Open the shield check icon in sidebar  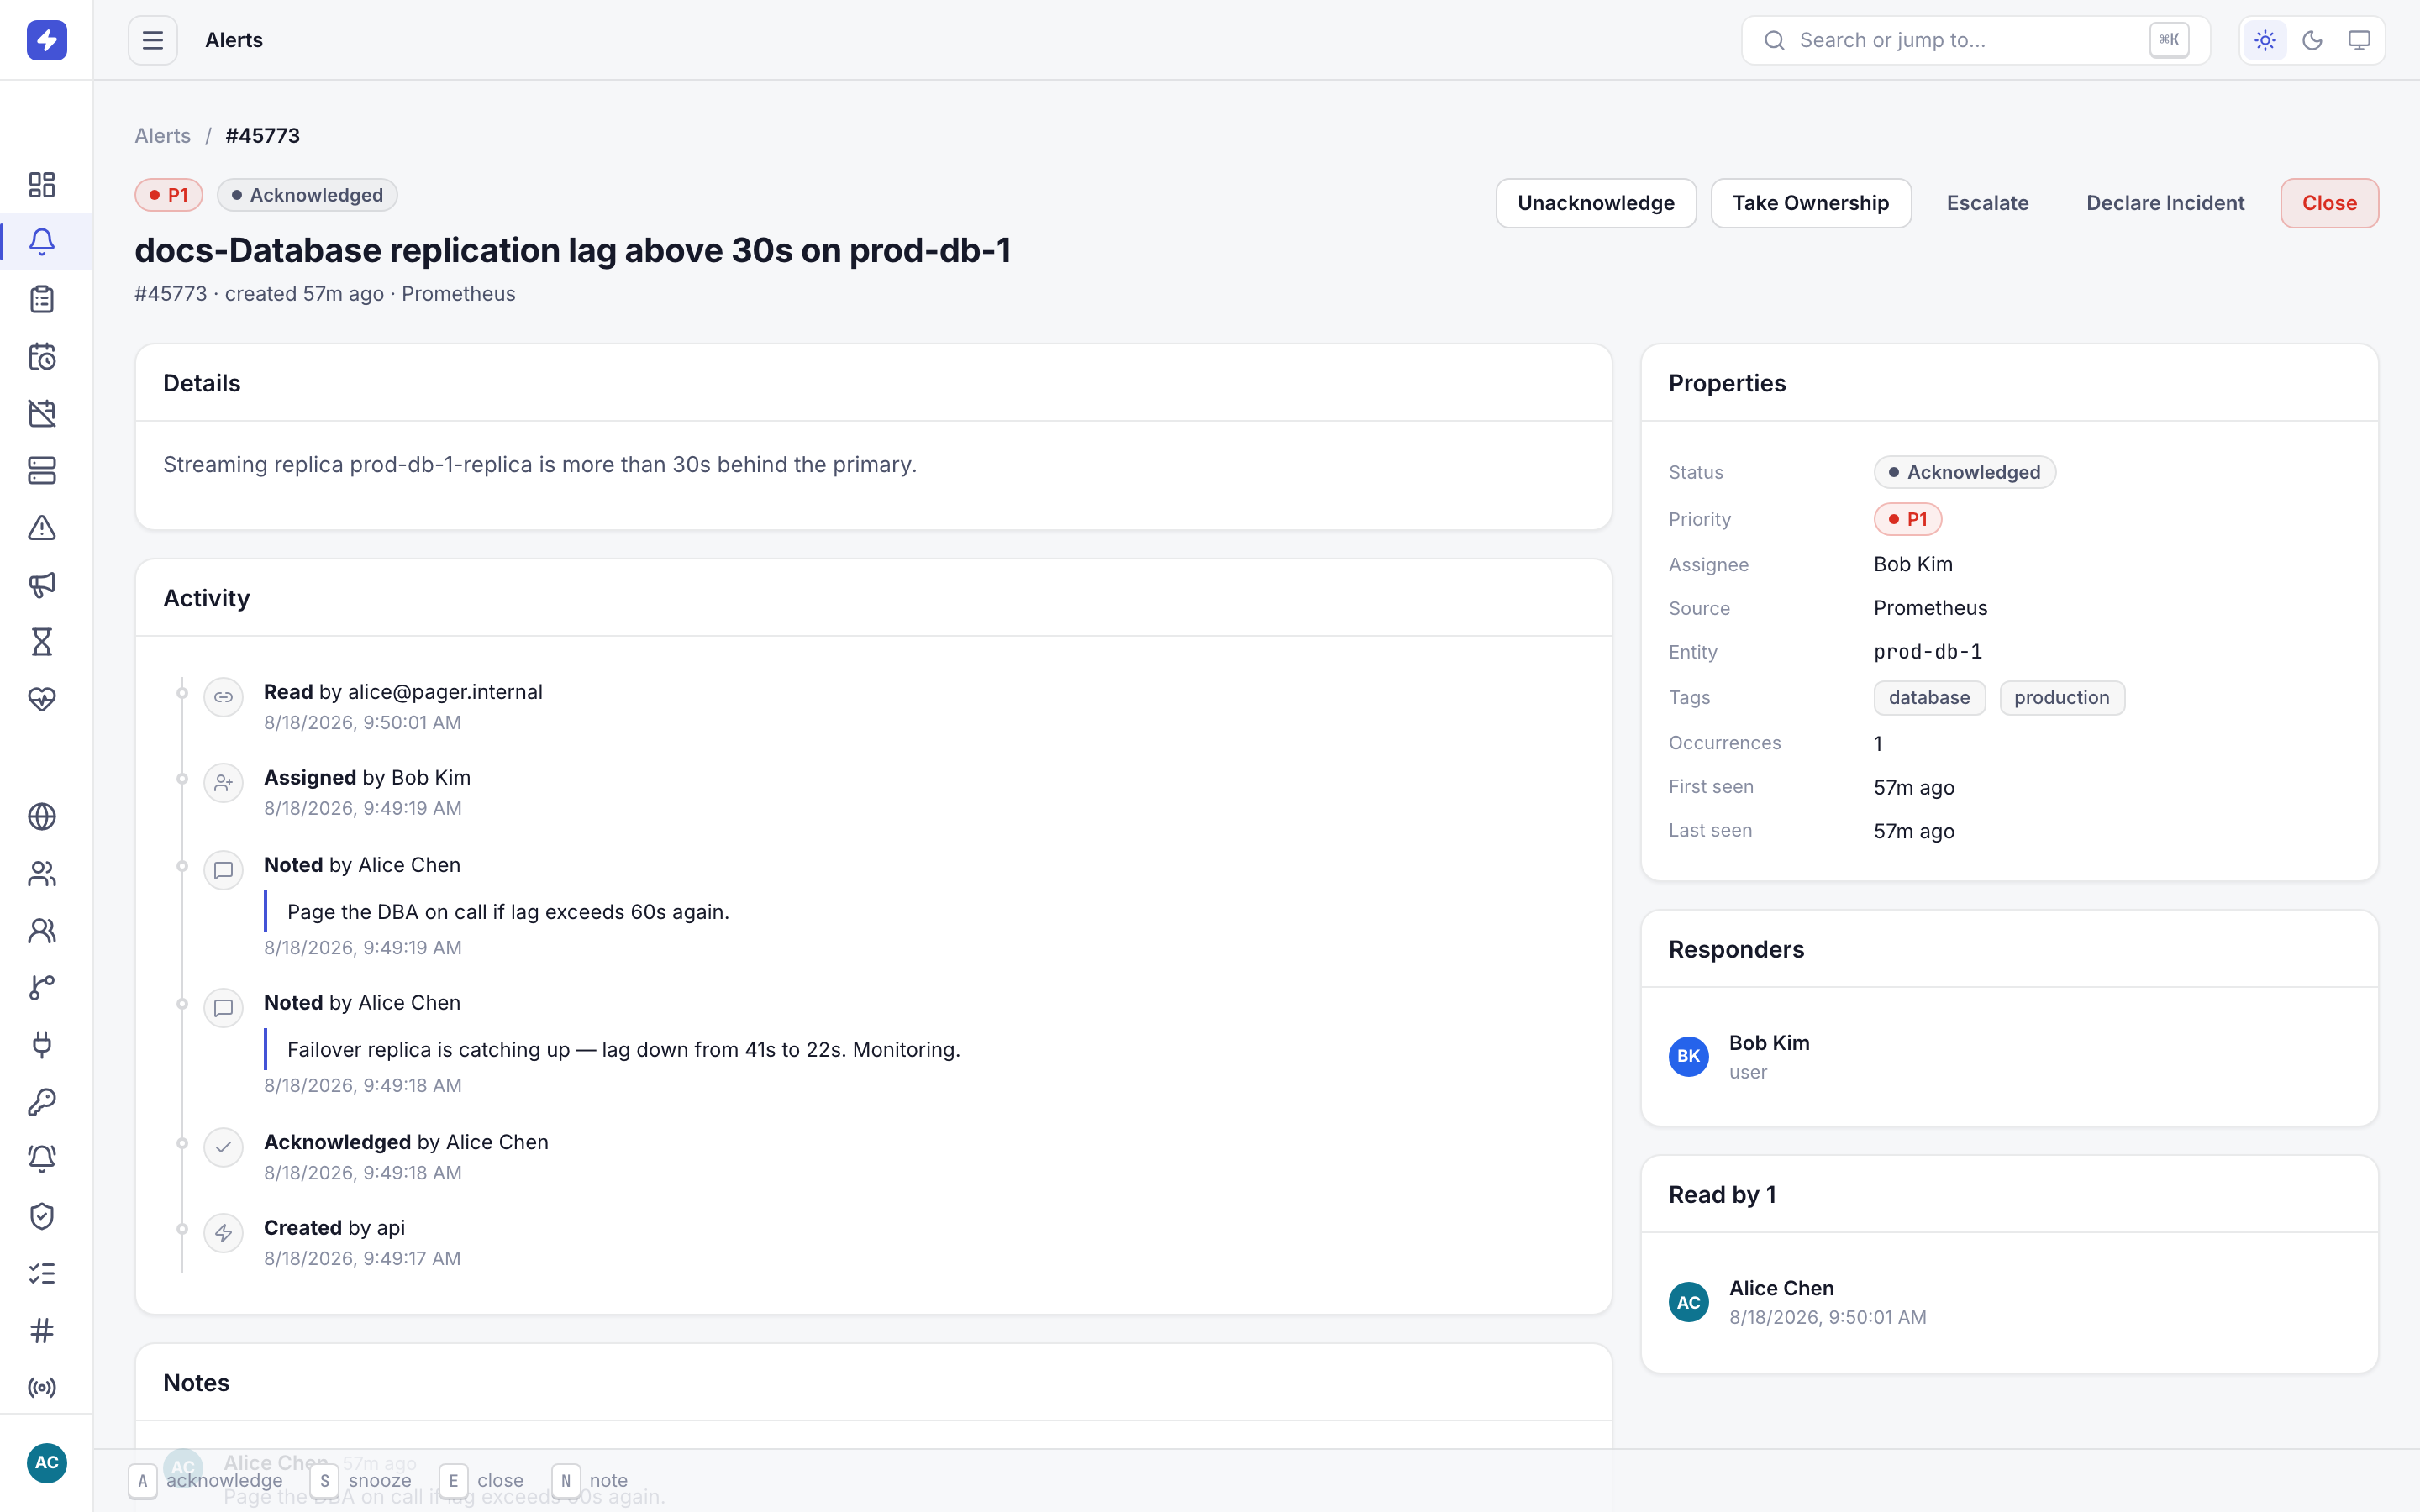tap(42, 1216)
